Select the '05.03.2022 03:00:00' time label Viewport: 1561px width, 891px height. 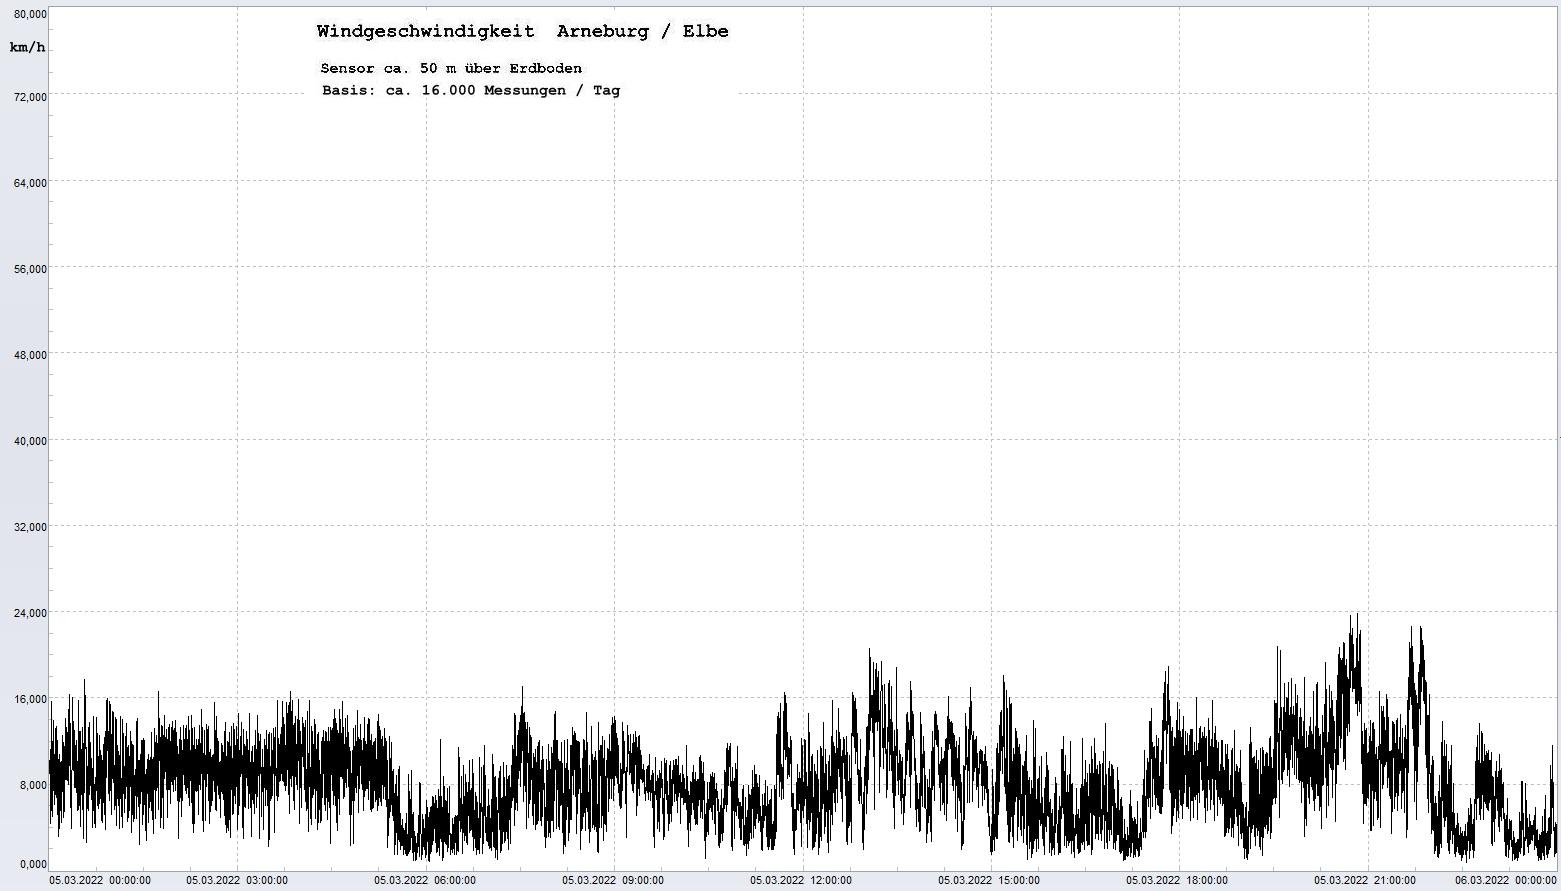pyautogui.click(x=237, y=881)
